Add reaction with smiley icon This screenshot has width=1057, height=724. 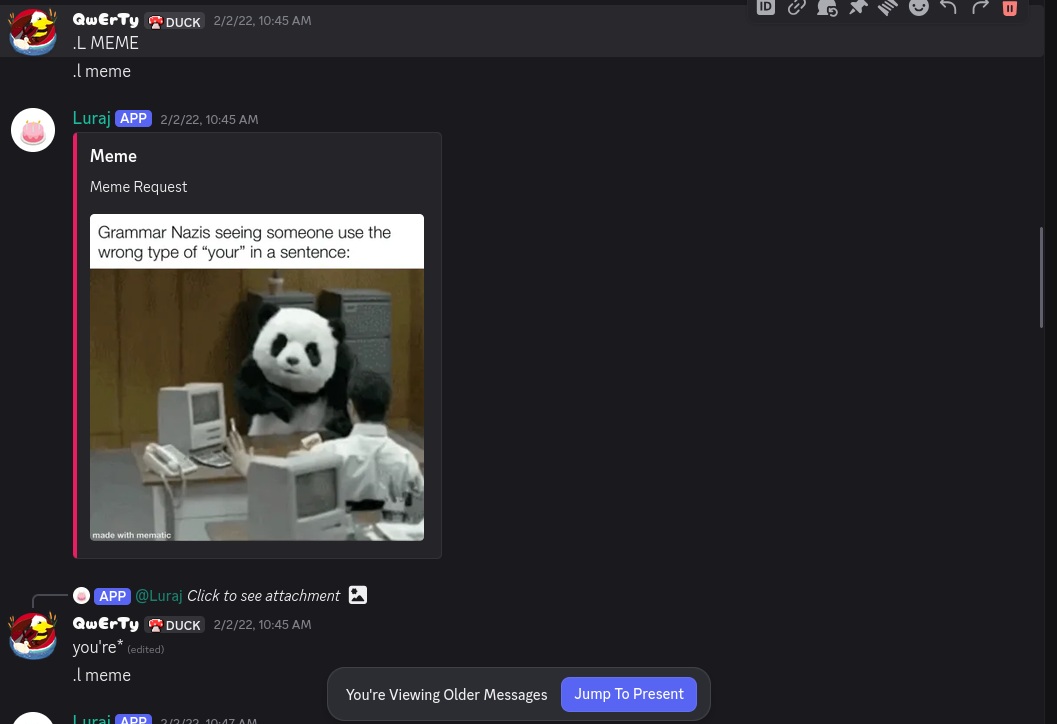point(918,7)
